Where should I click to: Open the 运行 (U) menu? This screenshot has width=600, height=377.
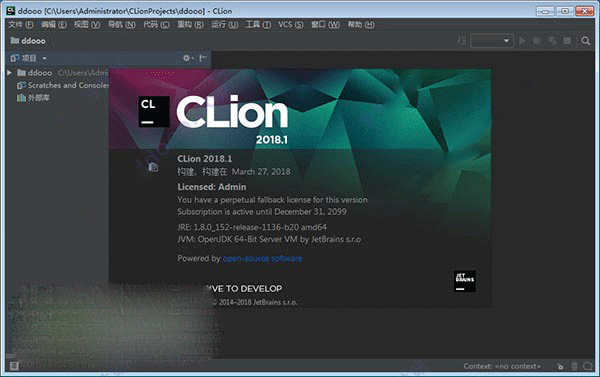click(225, 24)
